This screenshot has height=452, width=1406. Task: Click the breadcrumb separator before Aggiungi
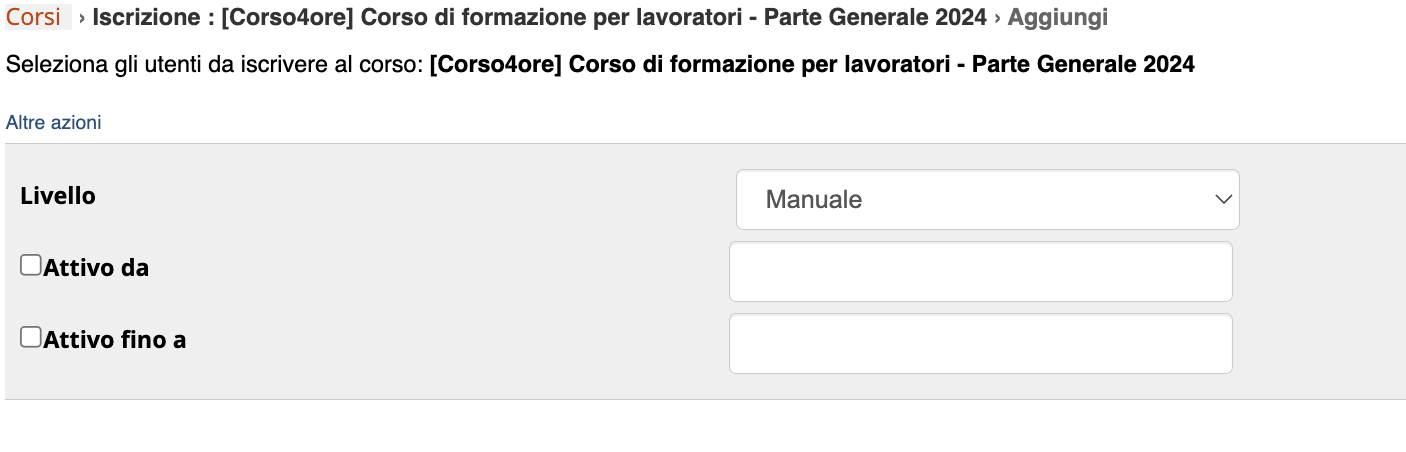click(996, 18)
